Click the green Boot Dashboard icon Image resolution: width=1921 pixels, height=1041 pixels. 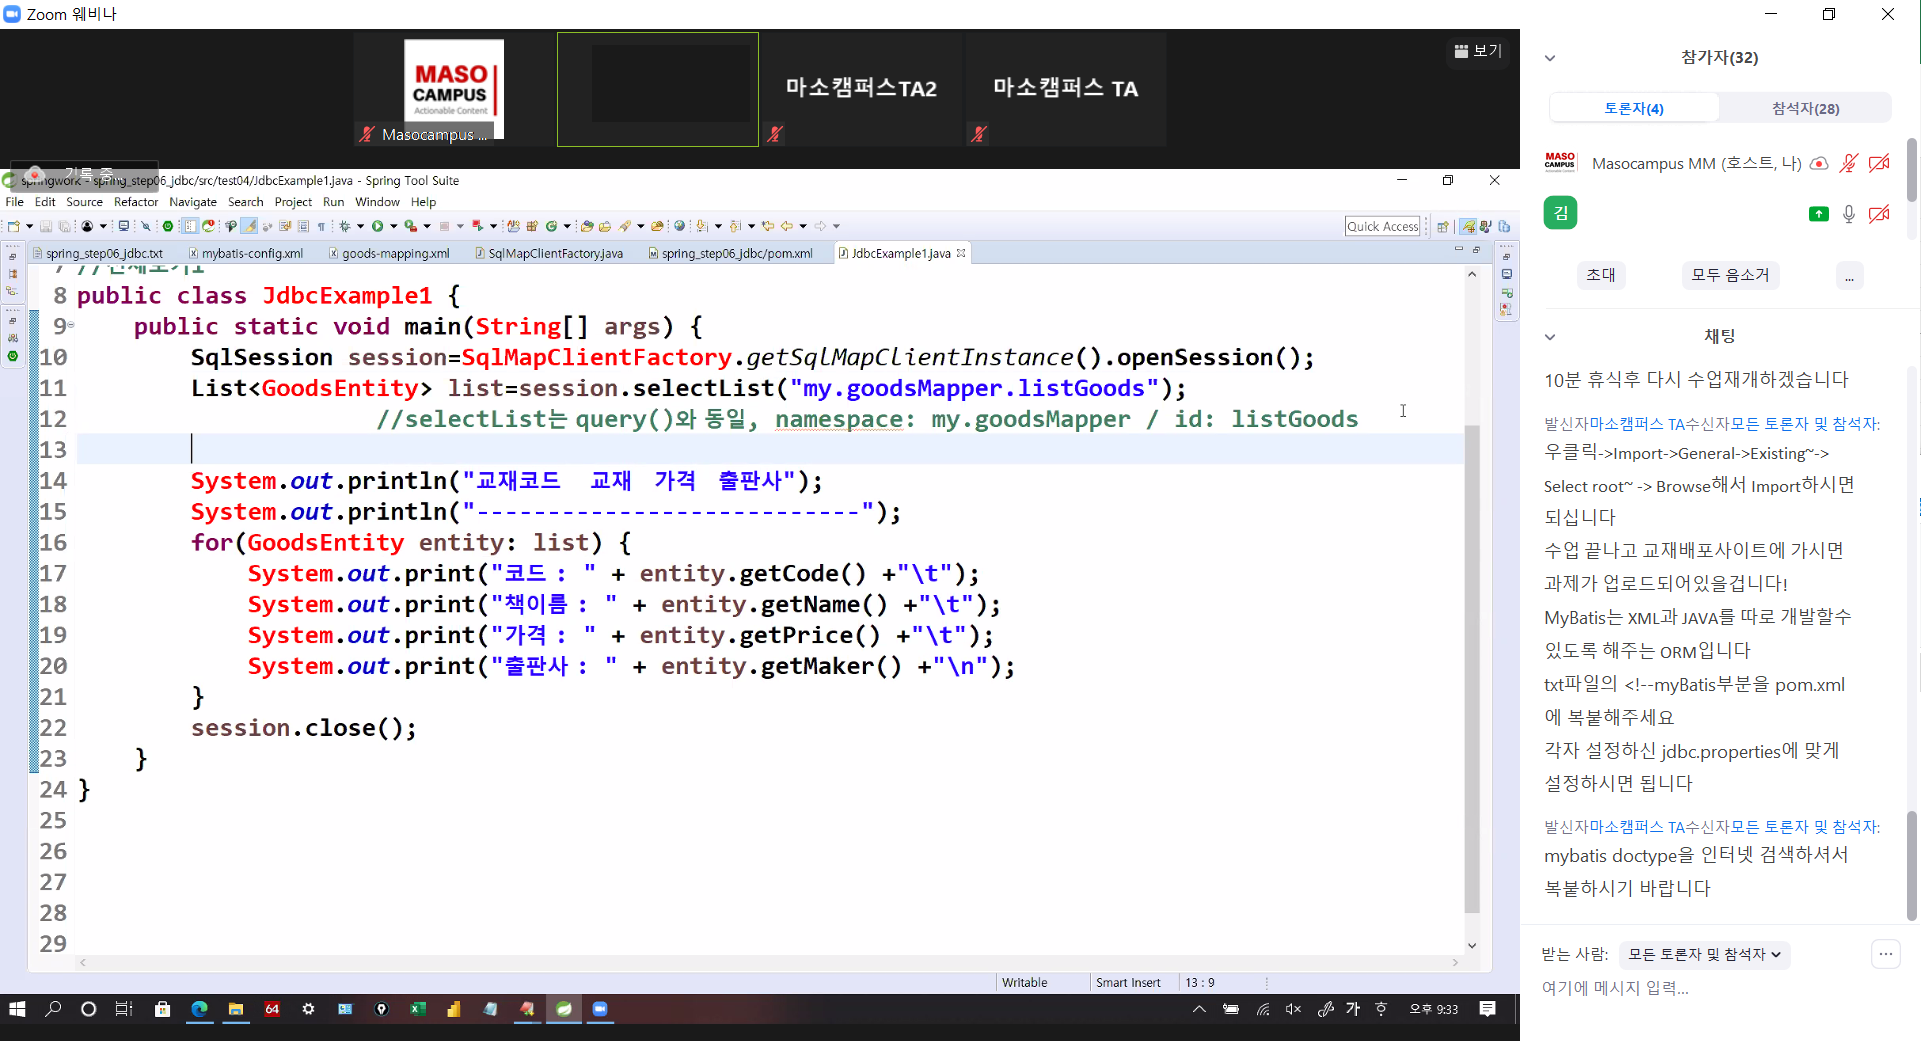pos(168,226)
